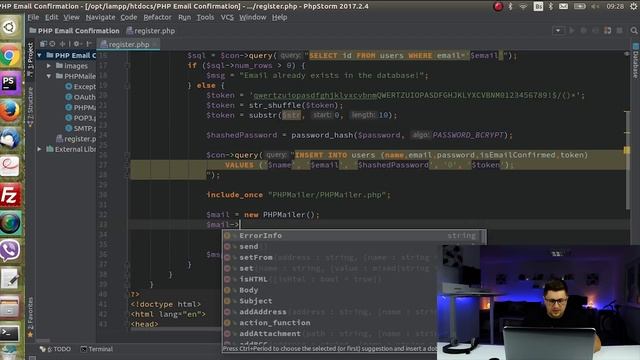
Task: Open the battery status indicator
Action: click(580, 7)
